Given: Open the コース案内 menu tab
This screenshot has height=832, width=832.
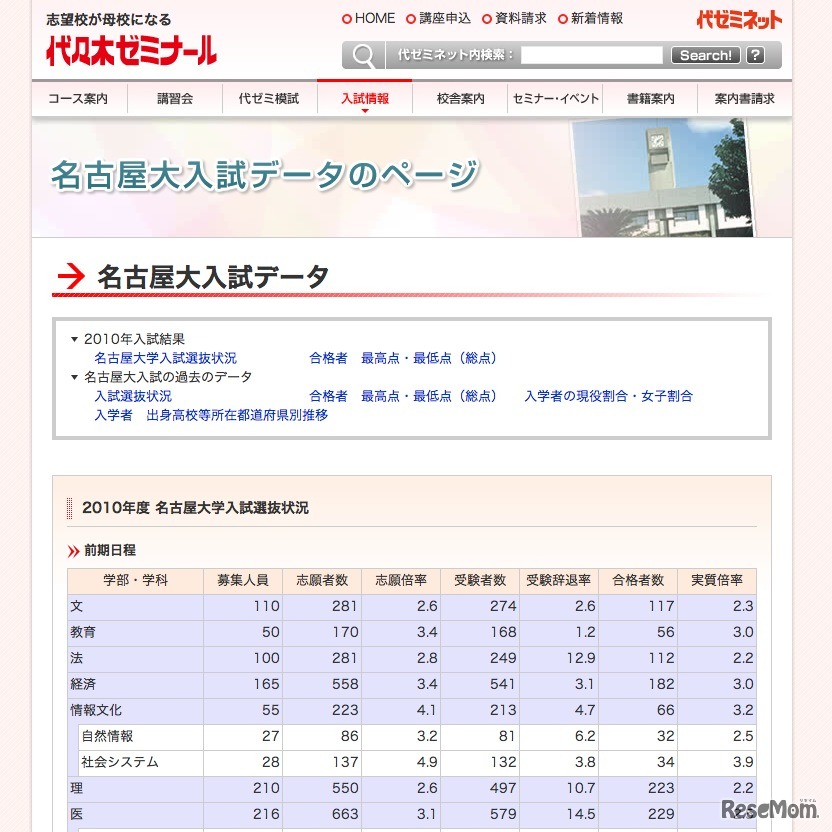Looking at the screenshot, I should coord(78,99).
